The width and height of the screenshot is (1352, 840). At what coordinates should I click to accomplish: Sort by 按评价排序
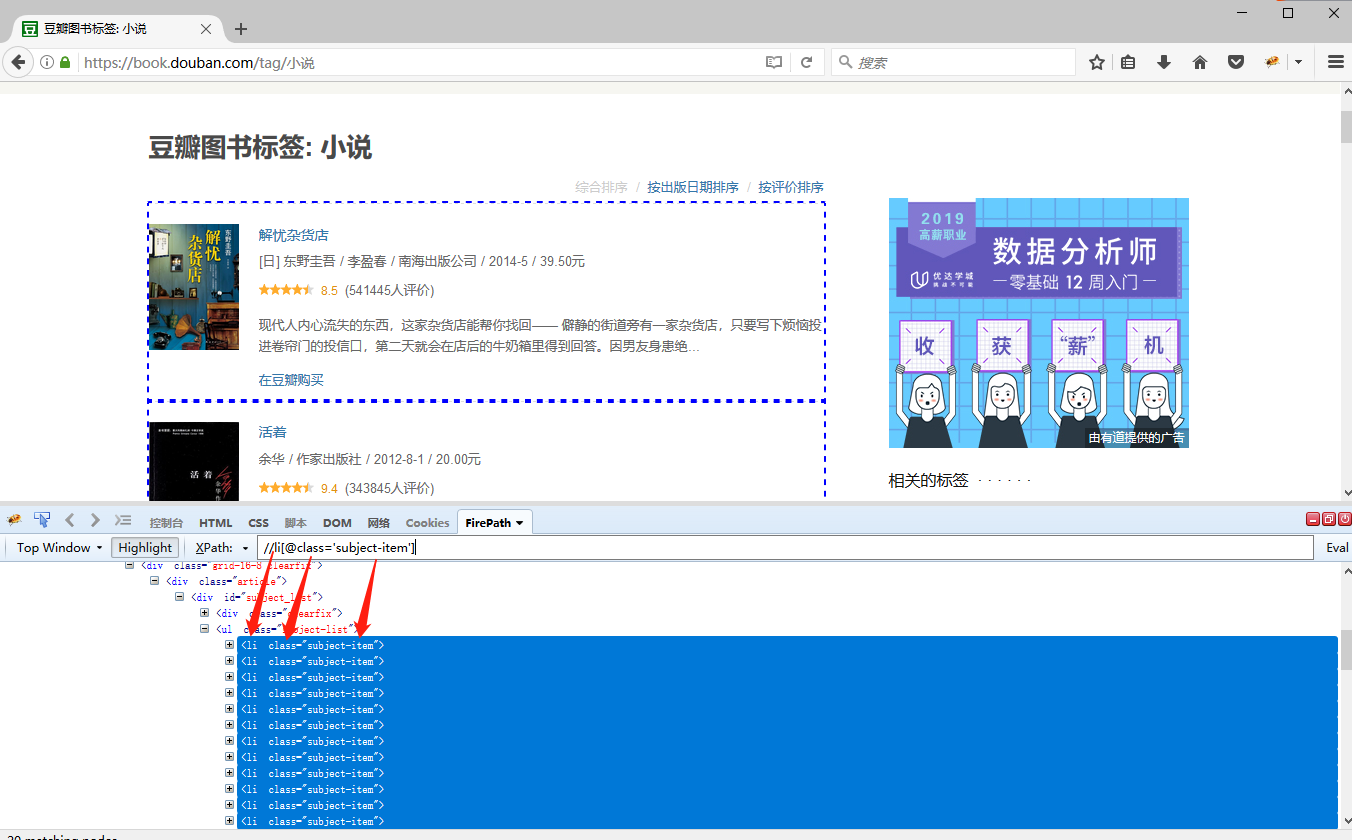pos(791,187)
